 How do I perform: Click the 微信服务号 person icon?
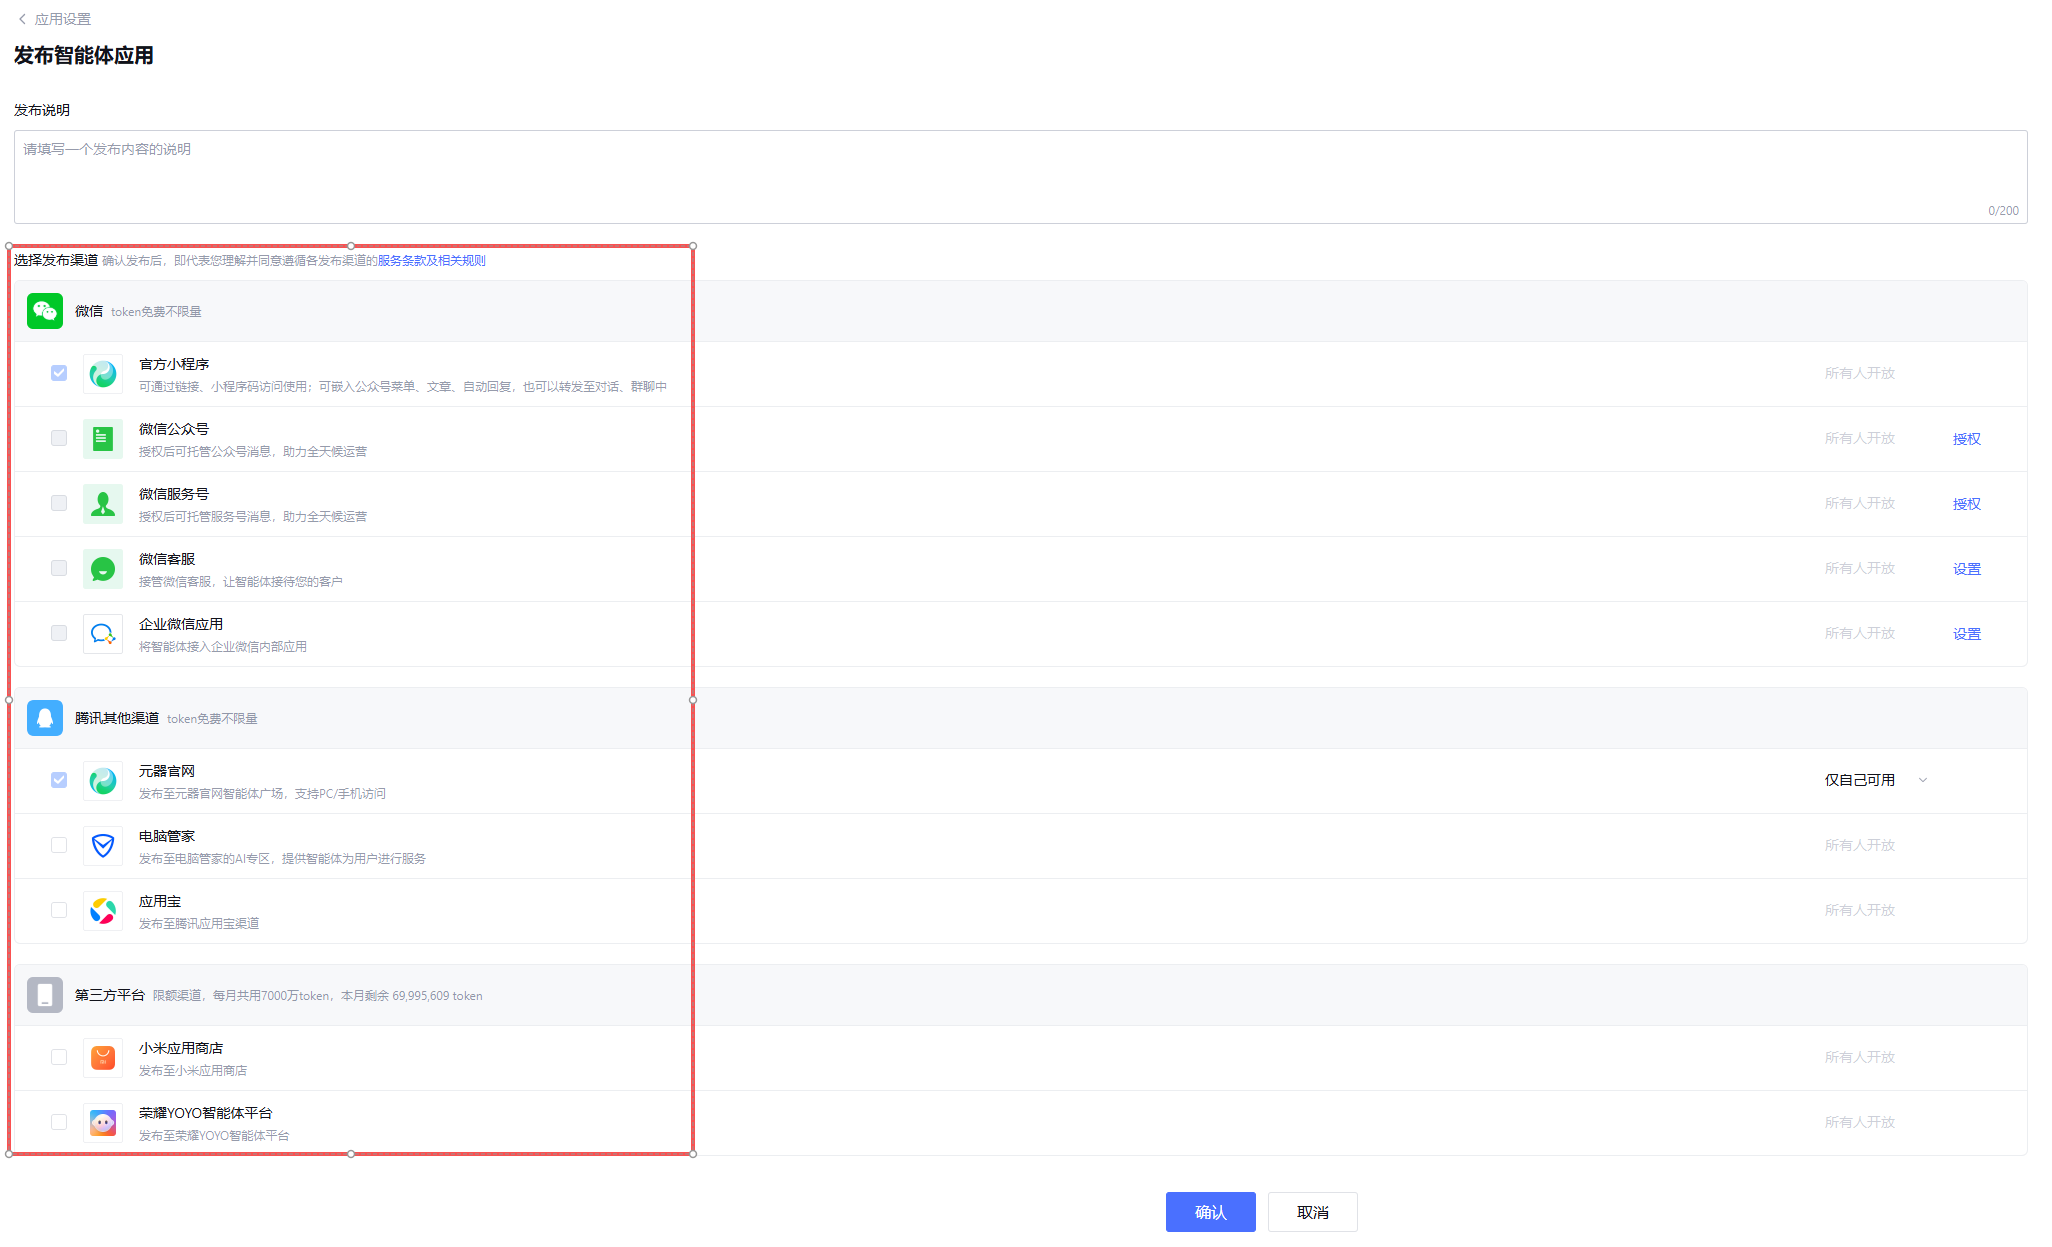[x=102, y=504]
